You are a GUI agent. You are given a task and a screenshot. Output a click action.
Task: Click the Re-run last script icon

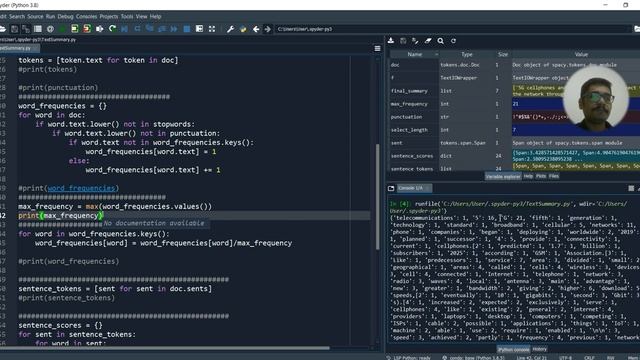112,29
